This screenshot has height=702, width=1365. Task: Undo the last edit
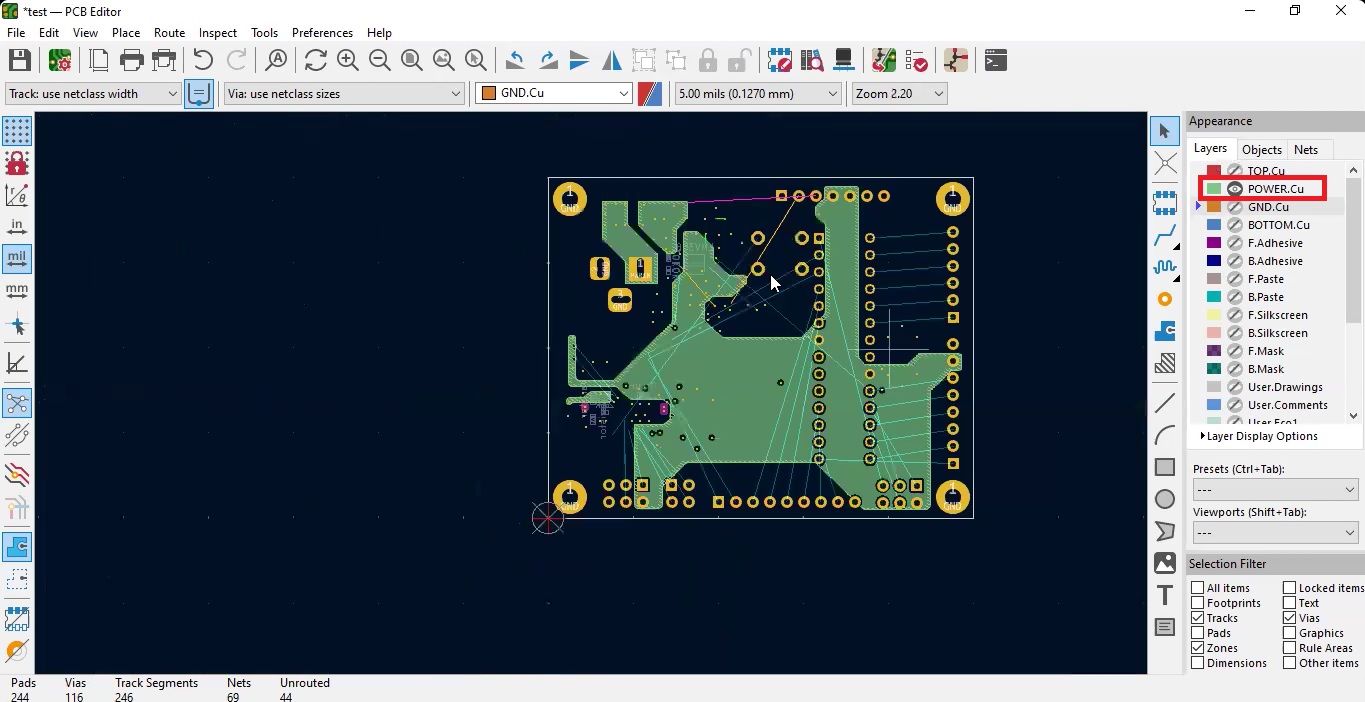[203, 60]
